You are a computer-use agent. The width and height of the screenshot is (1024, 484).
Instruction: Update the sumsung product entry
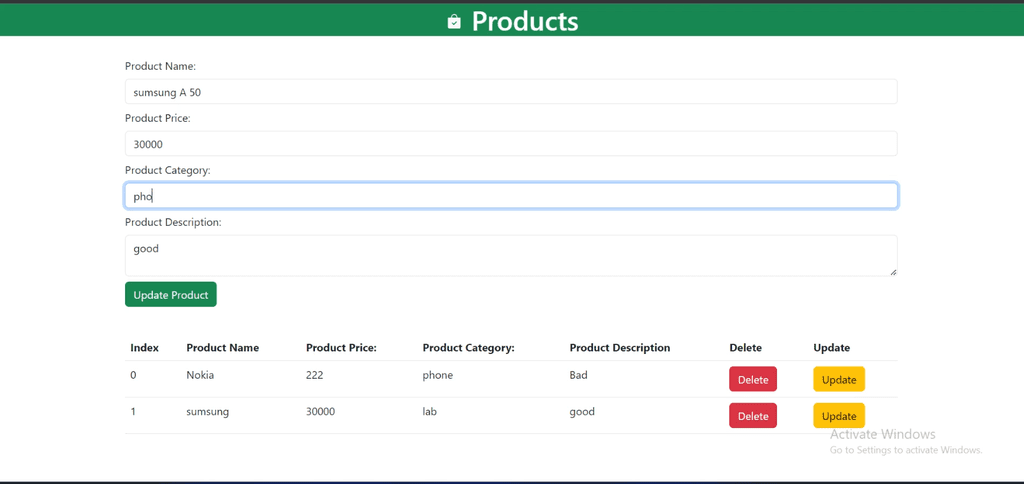[x=839, y=416]
